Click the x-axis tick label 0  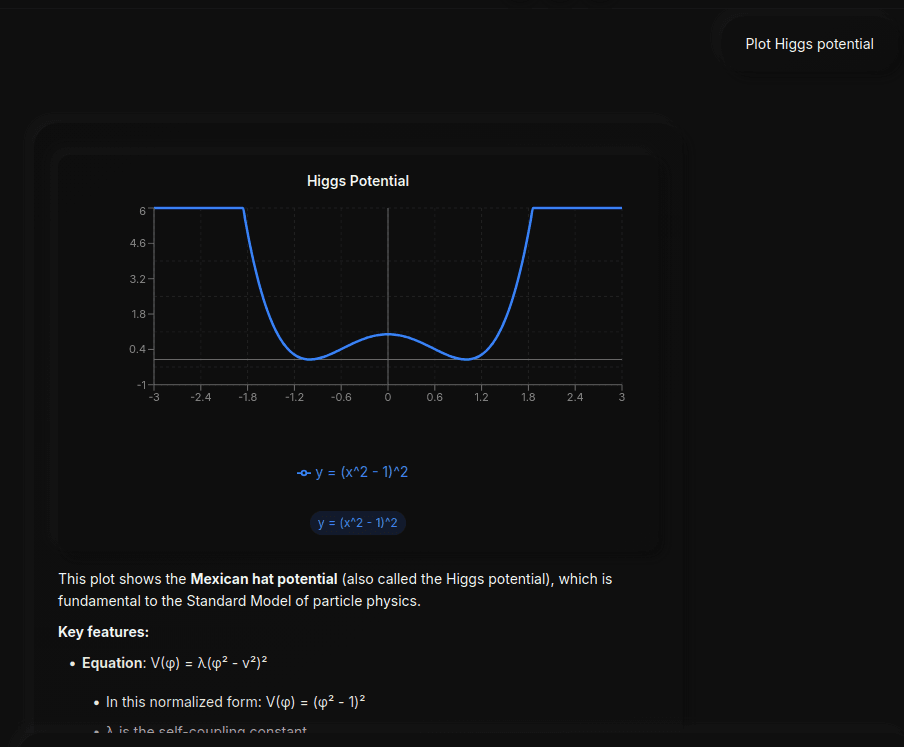(x=388, y=398)
